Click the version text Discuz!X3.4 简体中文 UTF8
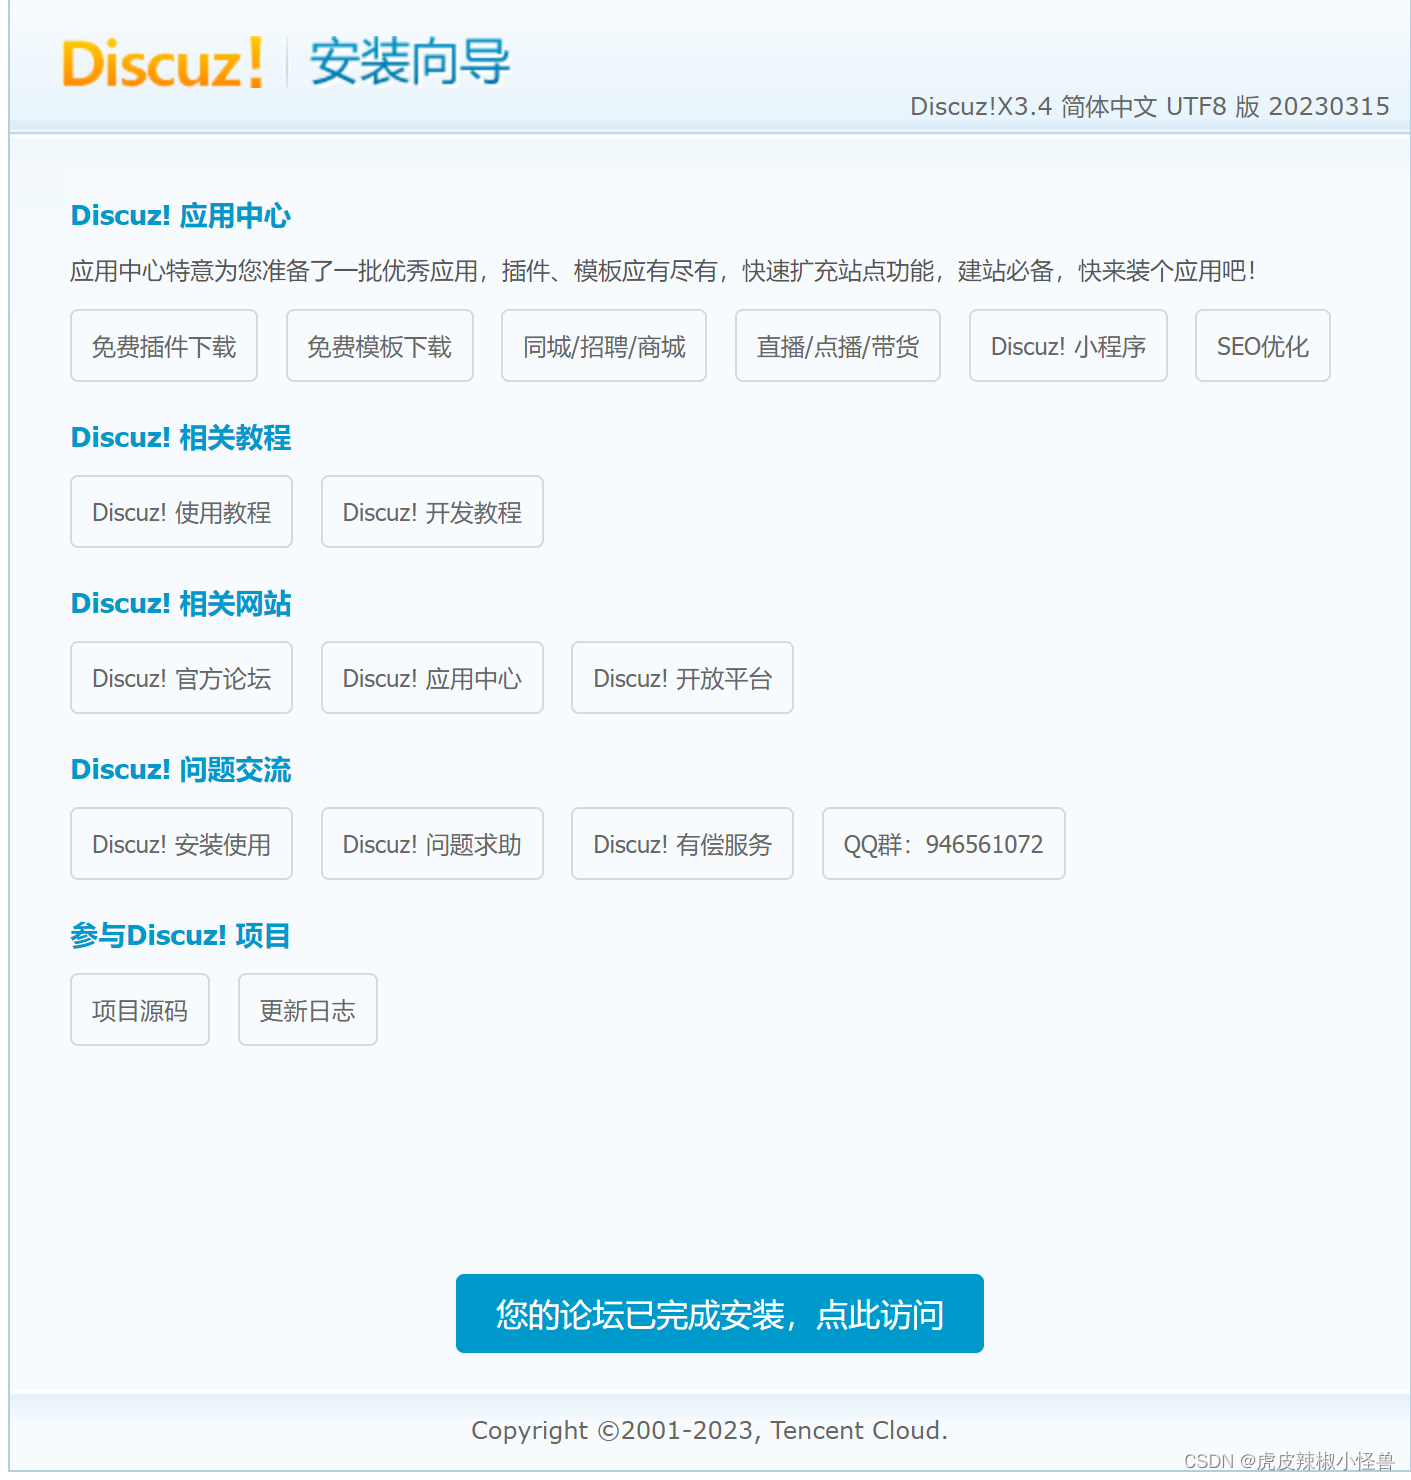Image resolution: width=1411 pixels, height=1480 pixels. click(x=1068, y=106)
